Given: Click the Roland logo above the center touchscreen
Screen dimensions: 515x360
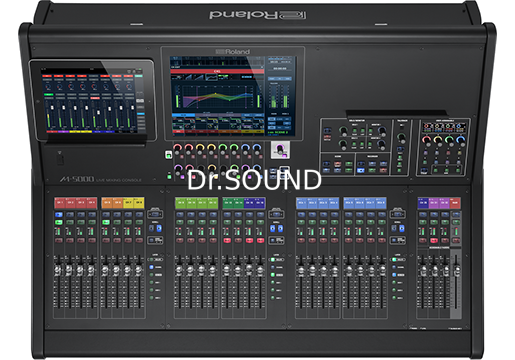Looking at the screenshot, I should point(232,52).
